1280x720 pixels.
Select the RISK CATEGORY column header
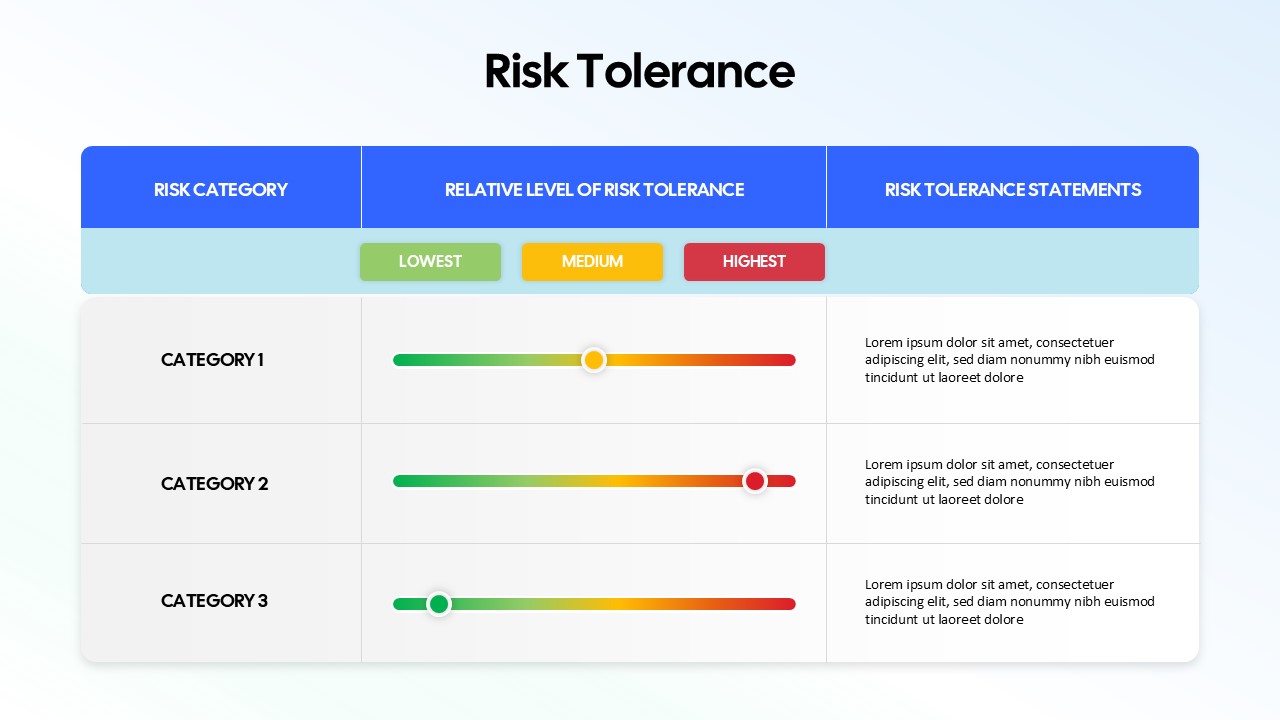pos(221,189)
